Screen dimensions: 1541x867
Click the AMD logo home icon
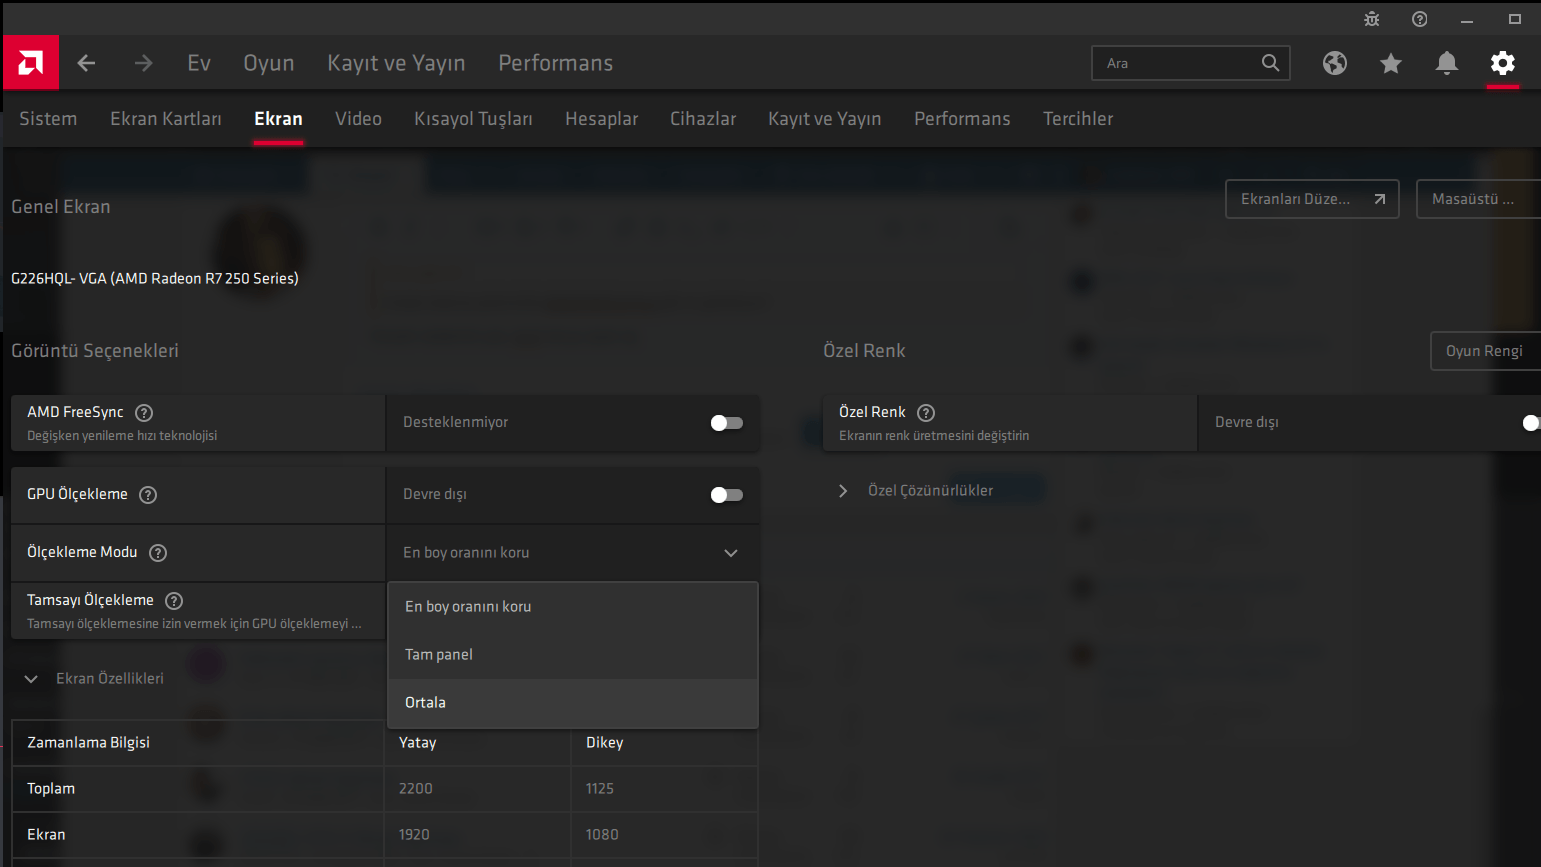[x=31, y=63]
